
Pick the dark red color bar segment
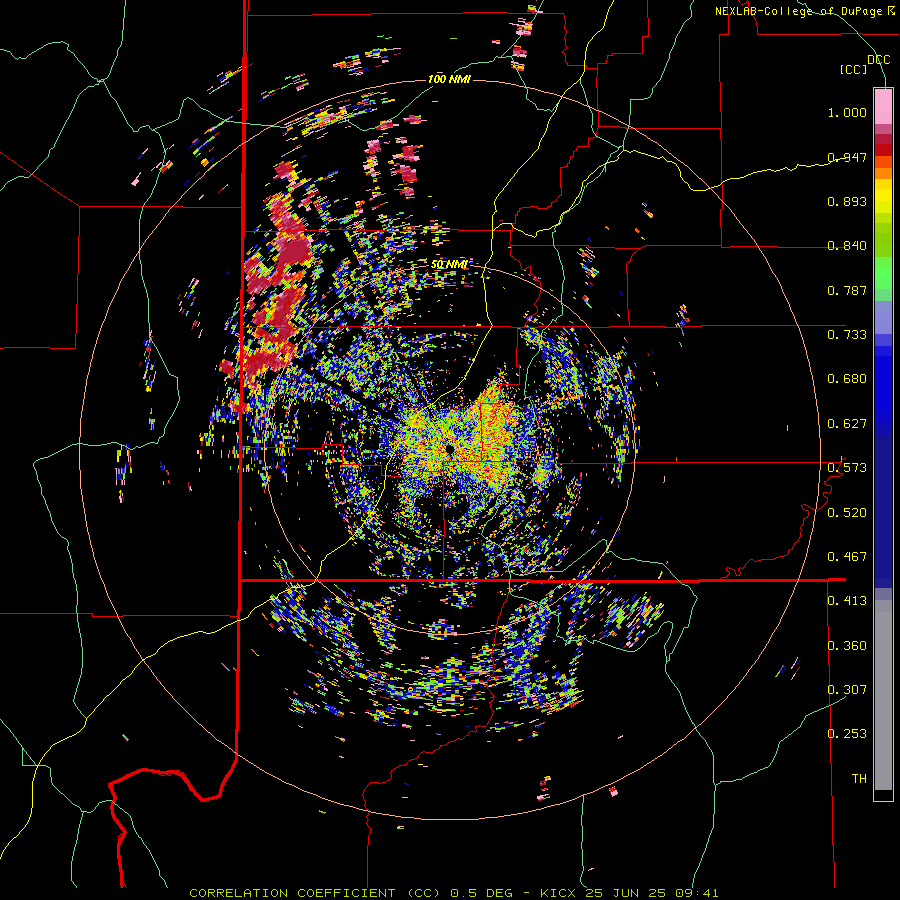click(x=883, y=150)
